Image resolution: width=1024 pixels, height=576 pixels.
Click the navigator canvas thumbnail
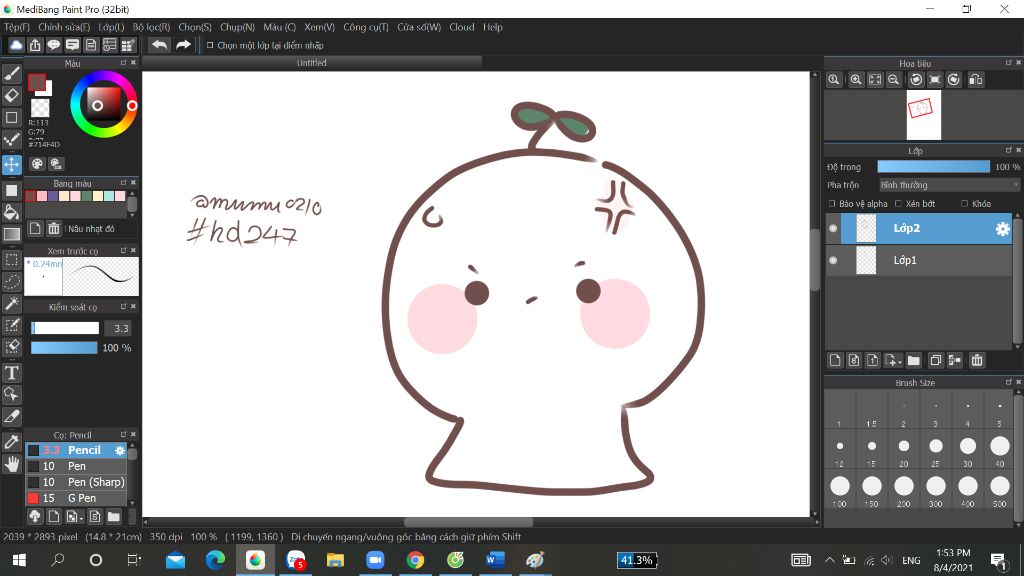923,115
